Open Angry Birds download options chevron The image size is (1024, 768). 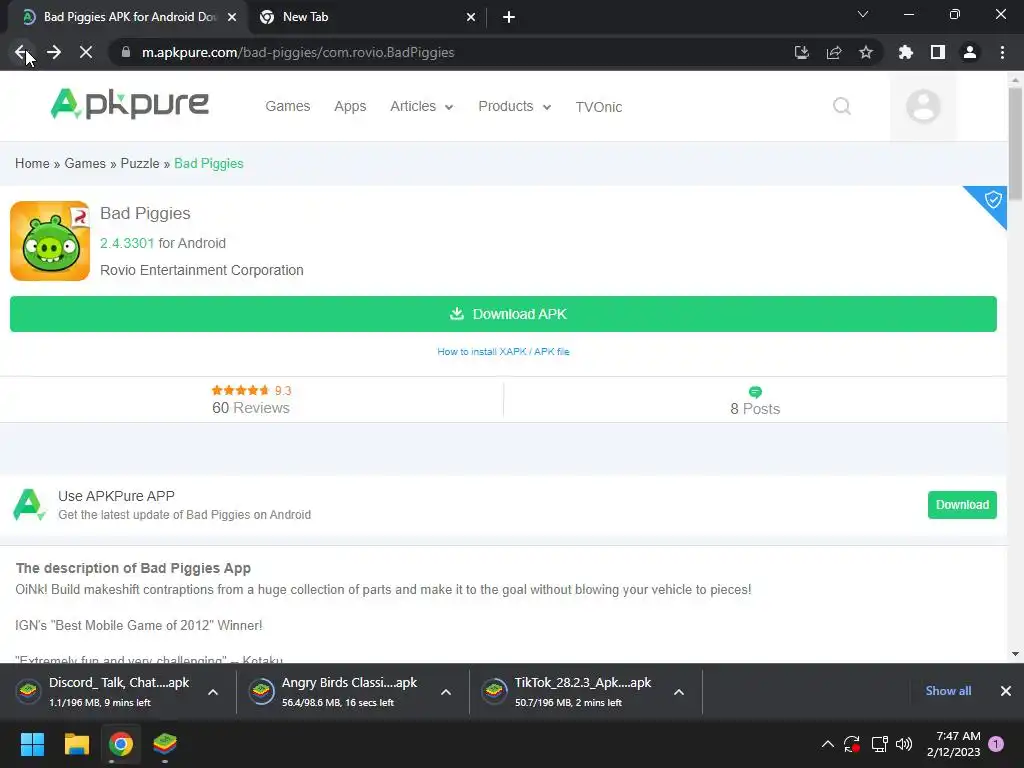pyautogui.click(x=446, y=692)
